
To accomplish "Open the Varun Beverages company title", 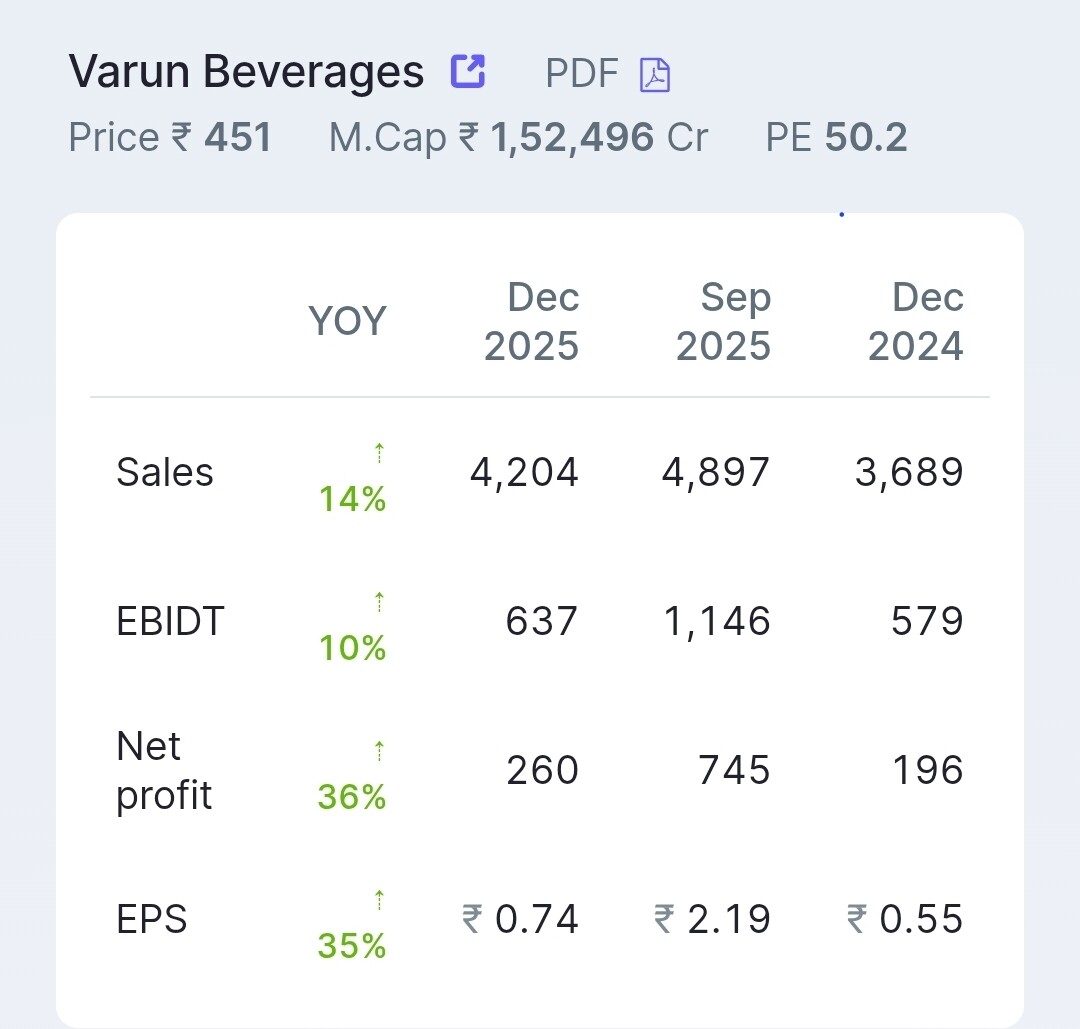I will click(x=246, y=72).
